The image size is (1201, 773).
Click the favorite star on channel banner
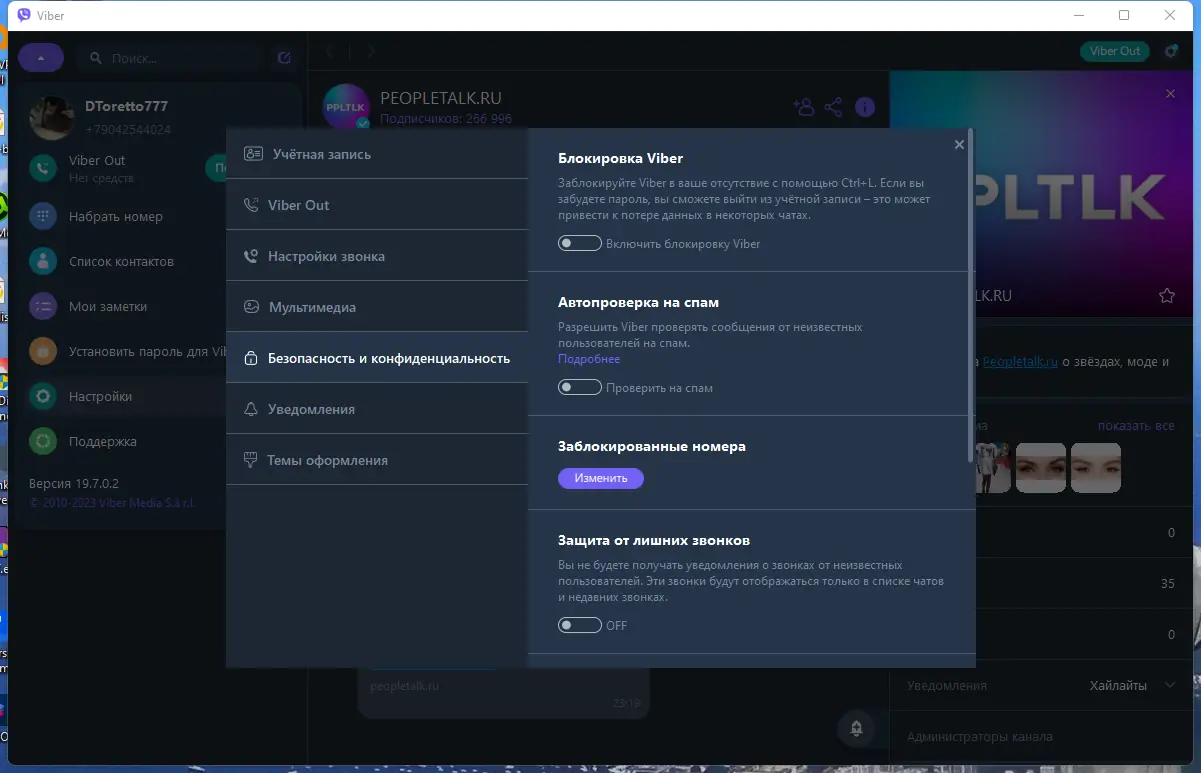coord(1166,296)
